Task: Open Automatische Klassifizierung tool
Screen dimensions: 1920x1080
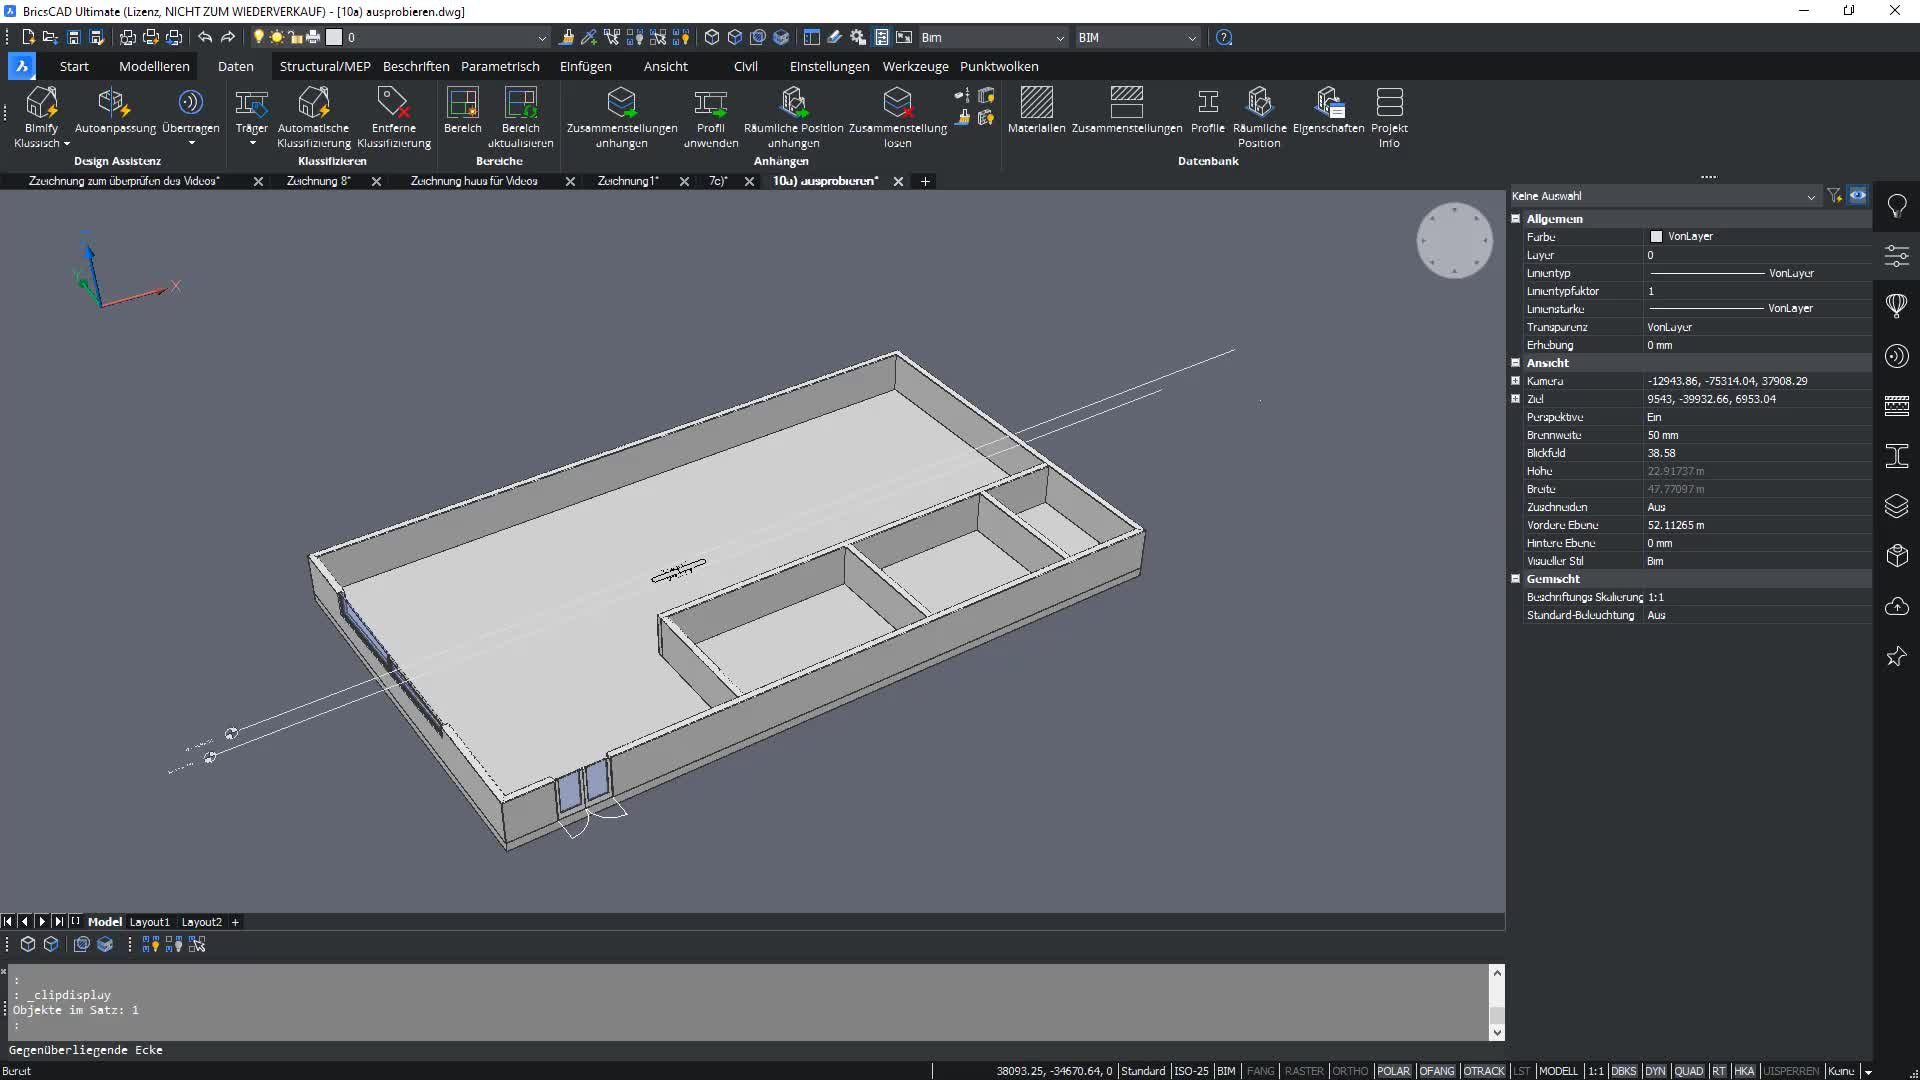Action: point(313,104)
